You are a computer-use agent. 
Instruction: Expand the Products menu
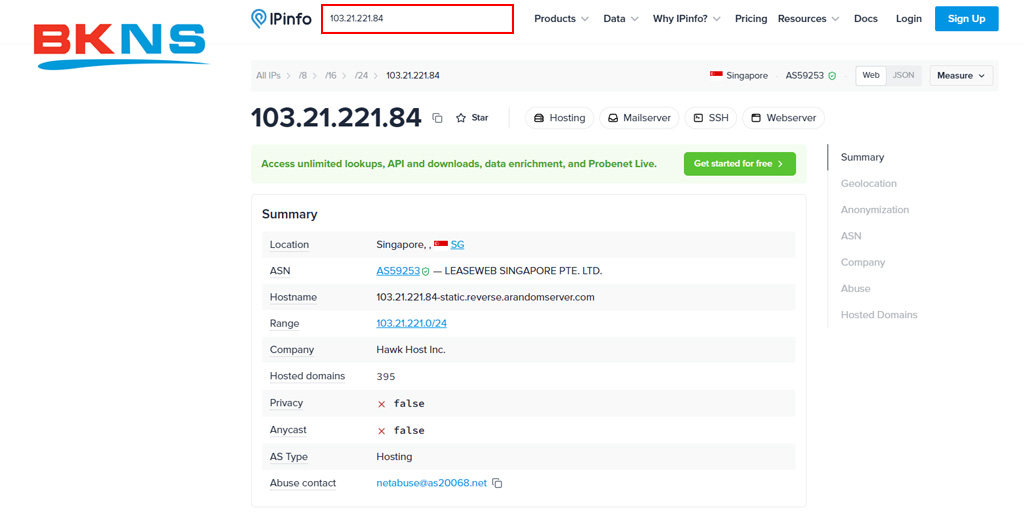coord(561,19)
